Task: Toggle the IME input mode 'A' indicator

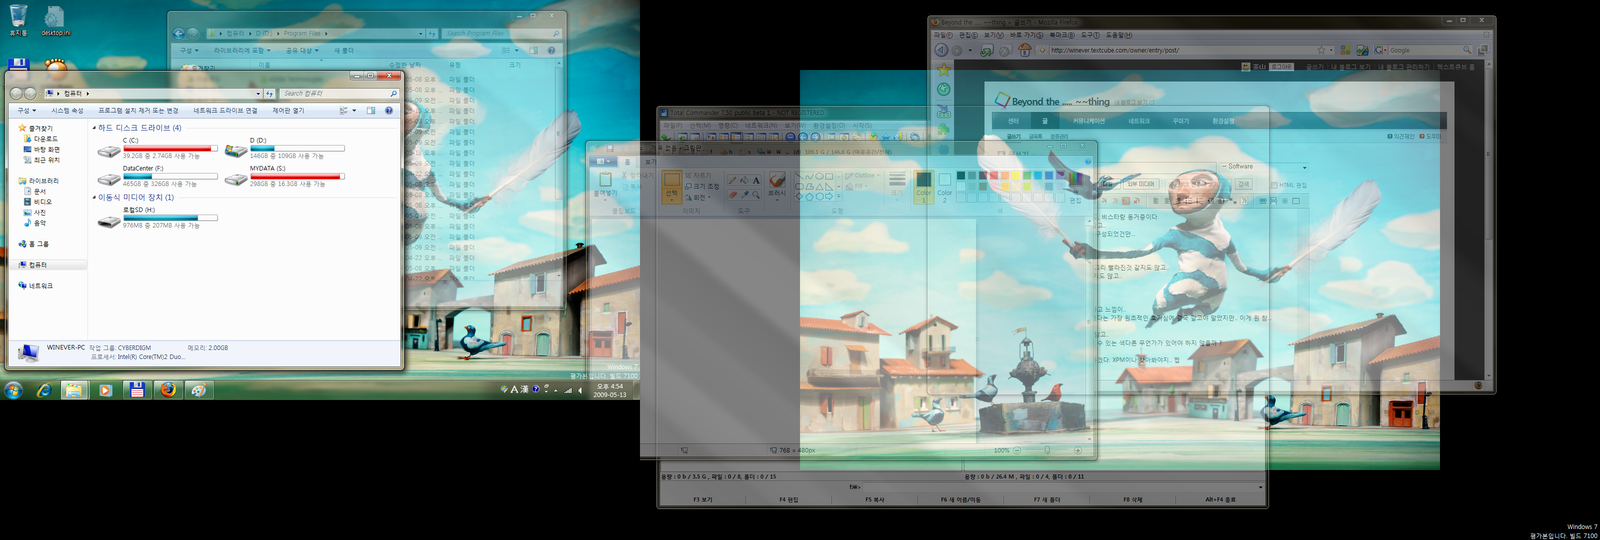Action: 514,389
